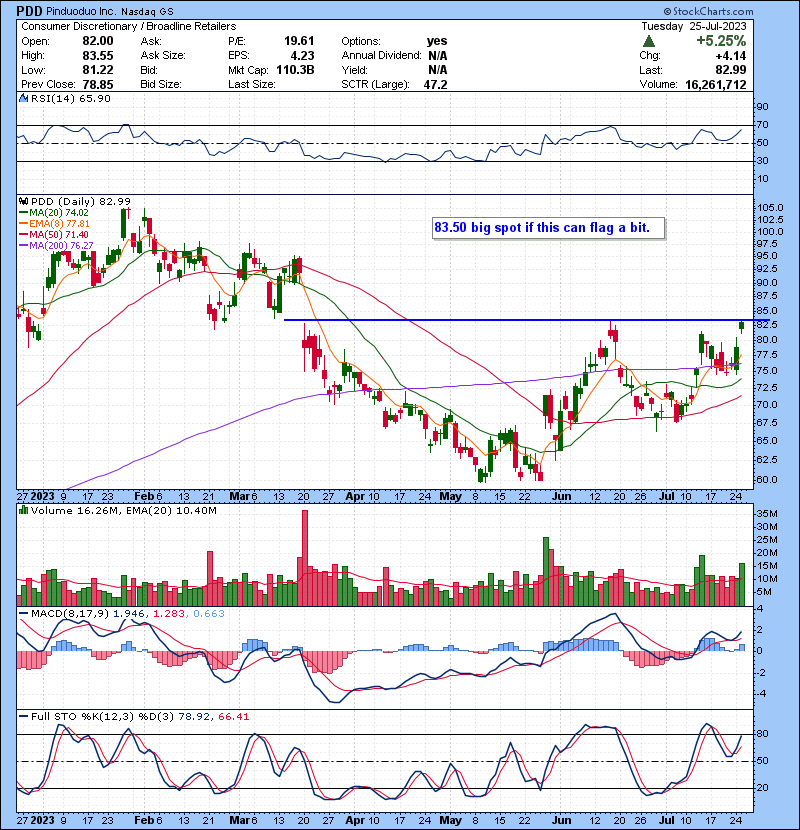This screenshot has width=800, height=830.
Task: Click the green up-triangle price change icon
Action: (649, 41)
